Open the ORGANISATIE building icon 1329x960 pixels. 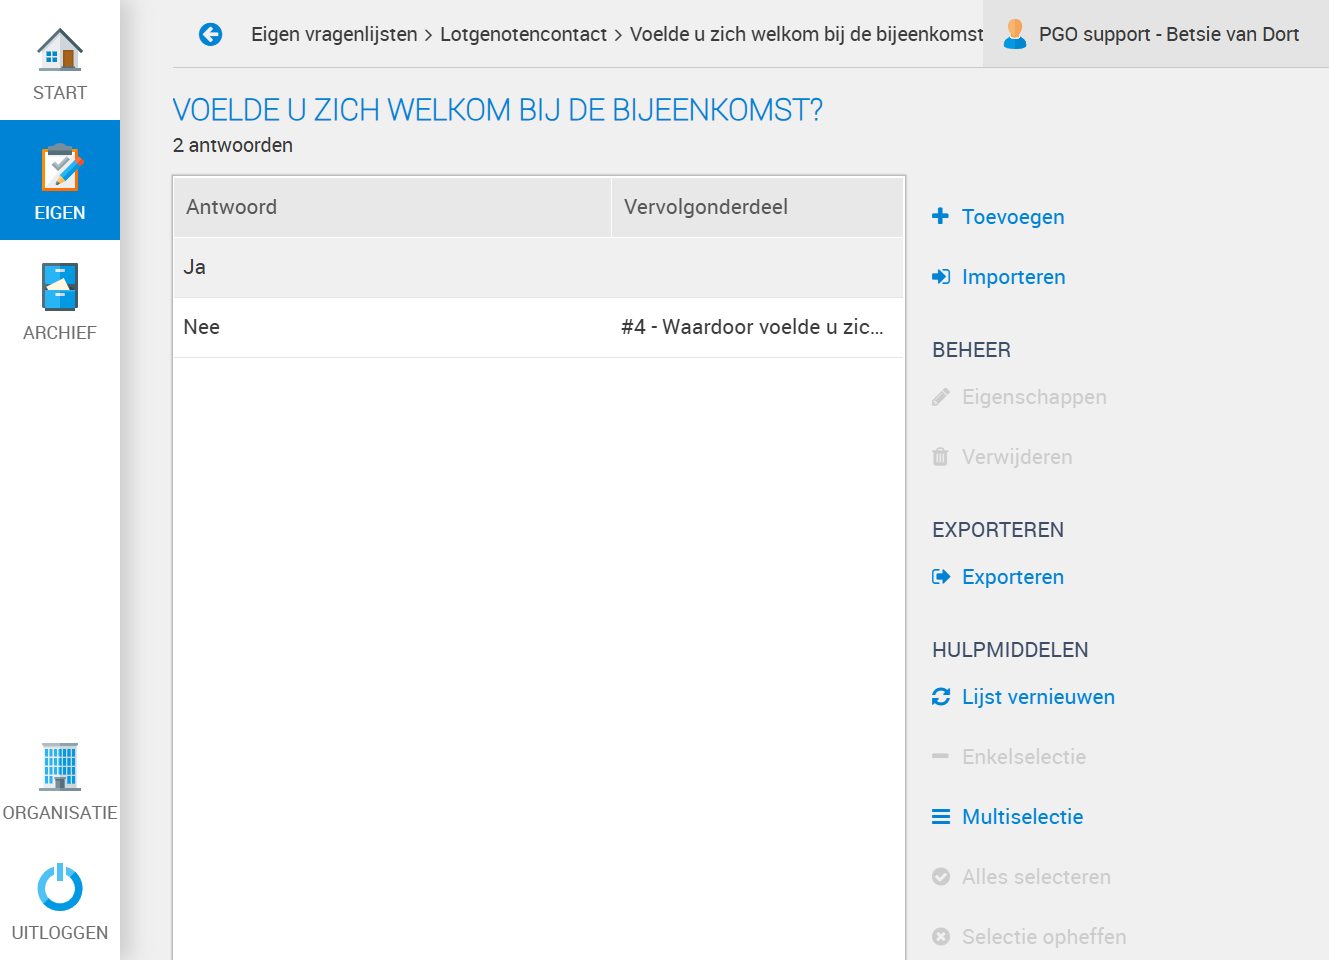pyautogui.click(x=60, y=767)
